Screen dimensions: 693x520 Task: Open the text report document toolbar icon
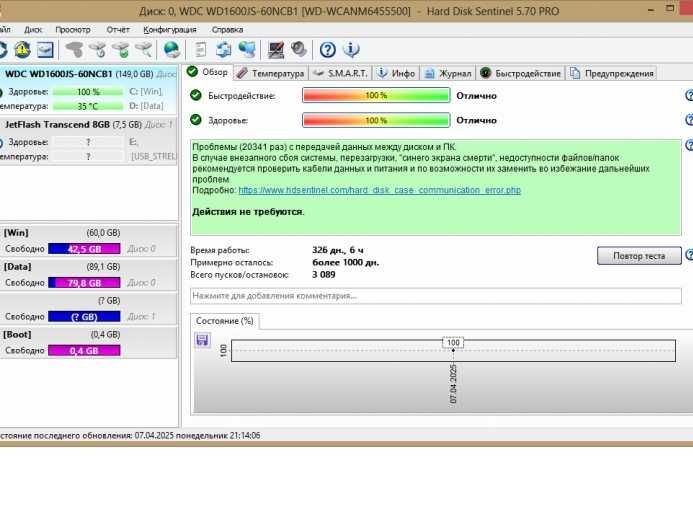[x=201, y=49]
